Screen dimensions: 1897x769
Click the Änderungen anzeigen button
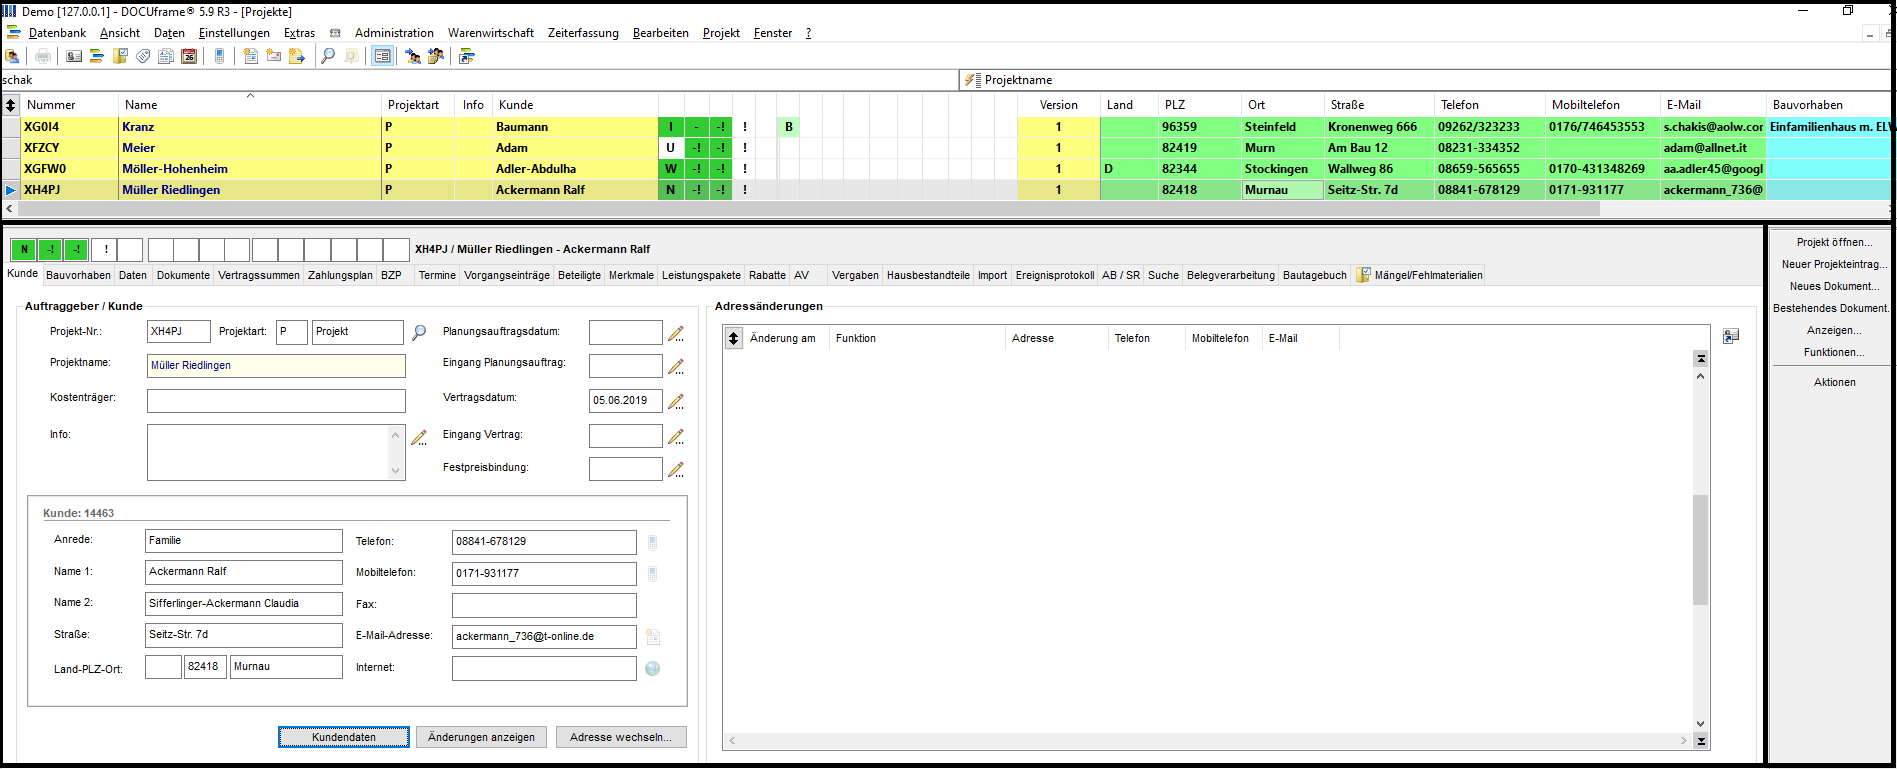click(481, 737)
